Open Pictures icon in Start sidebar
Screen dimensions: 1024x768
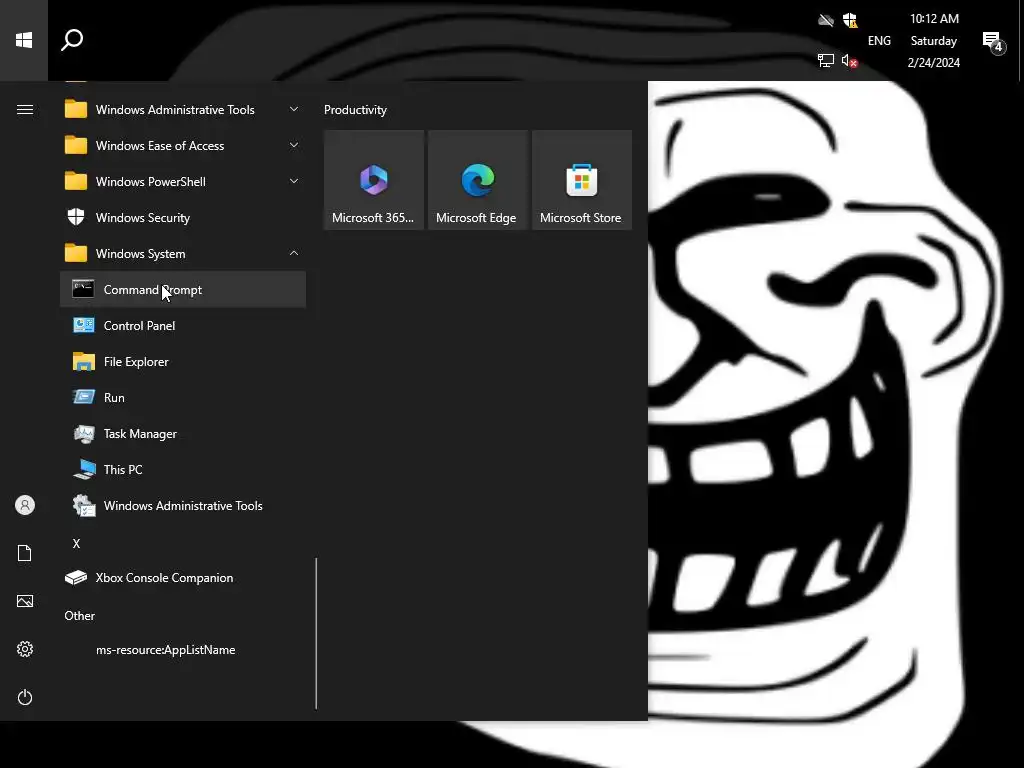(x=25, y=601)
